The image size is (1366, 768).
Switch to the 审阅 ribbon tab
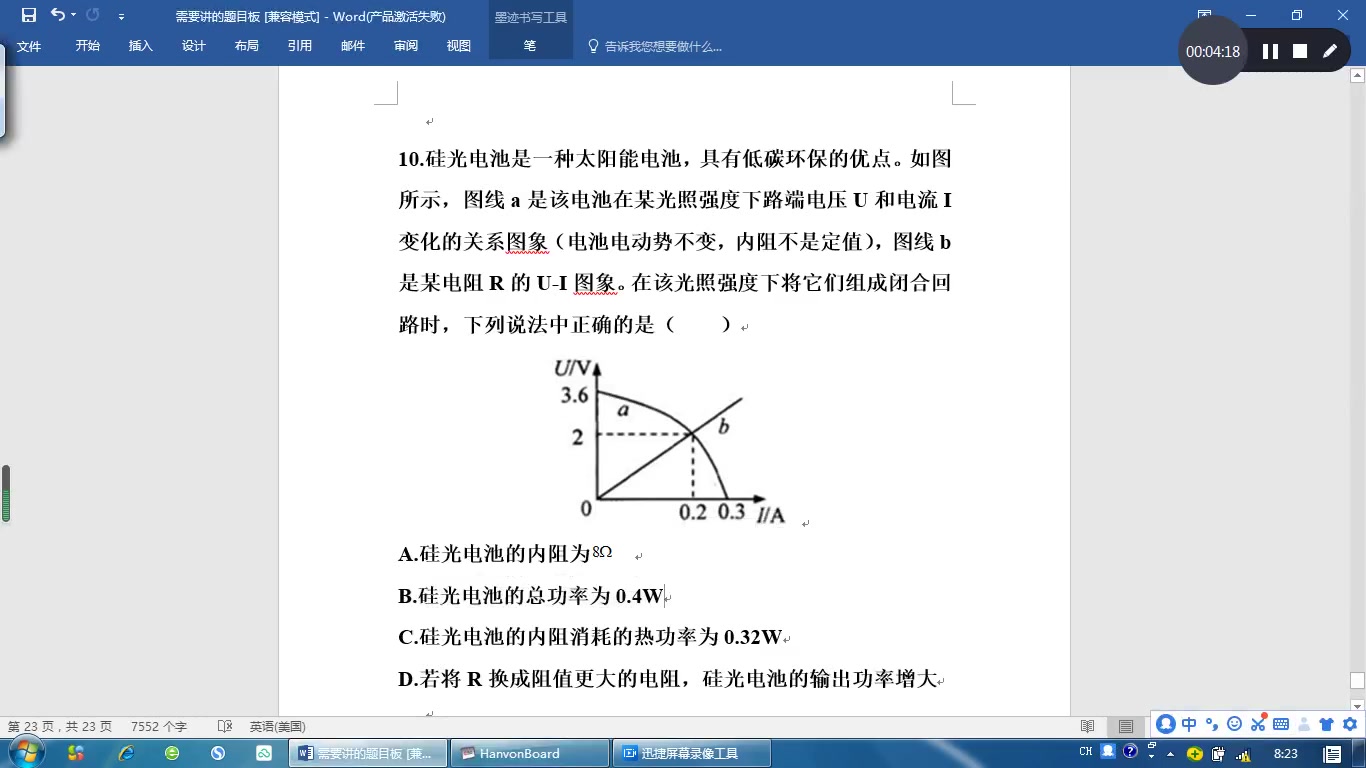405,45
